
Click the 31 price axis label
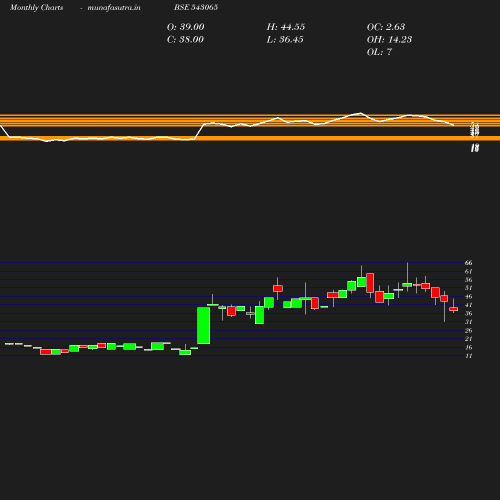(x=468, y=322)
